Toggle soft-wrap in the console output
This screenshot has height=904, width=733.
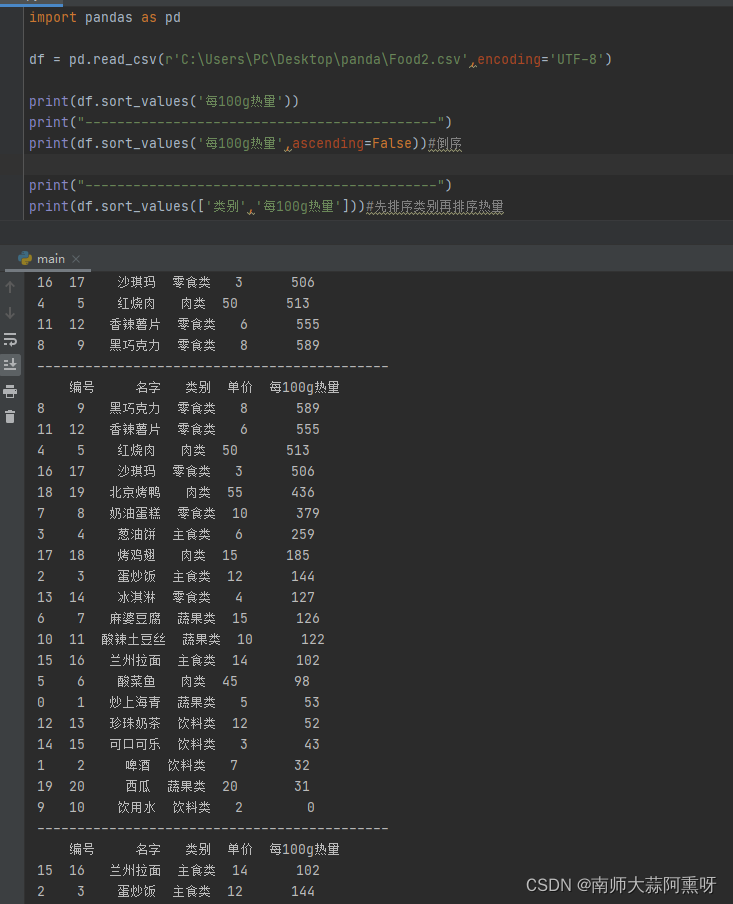[x=10, y=339]
